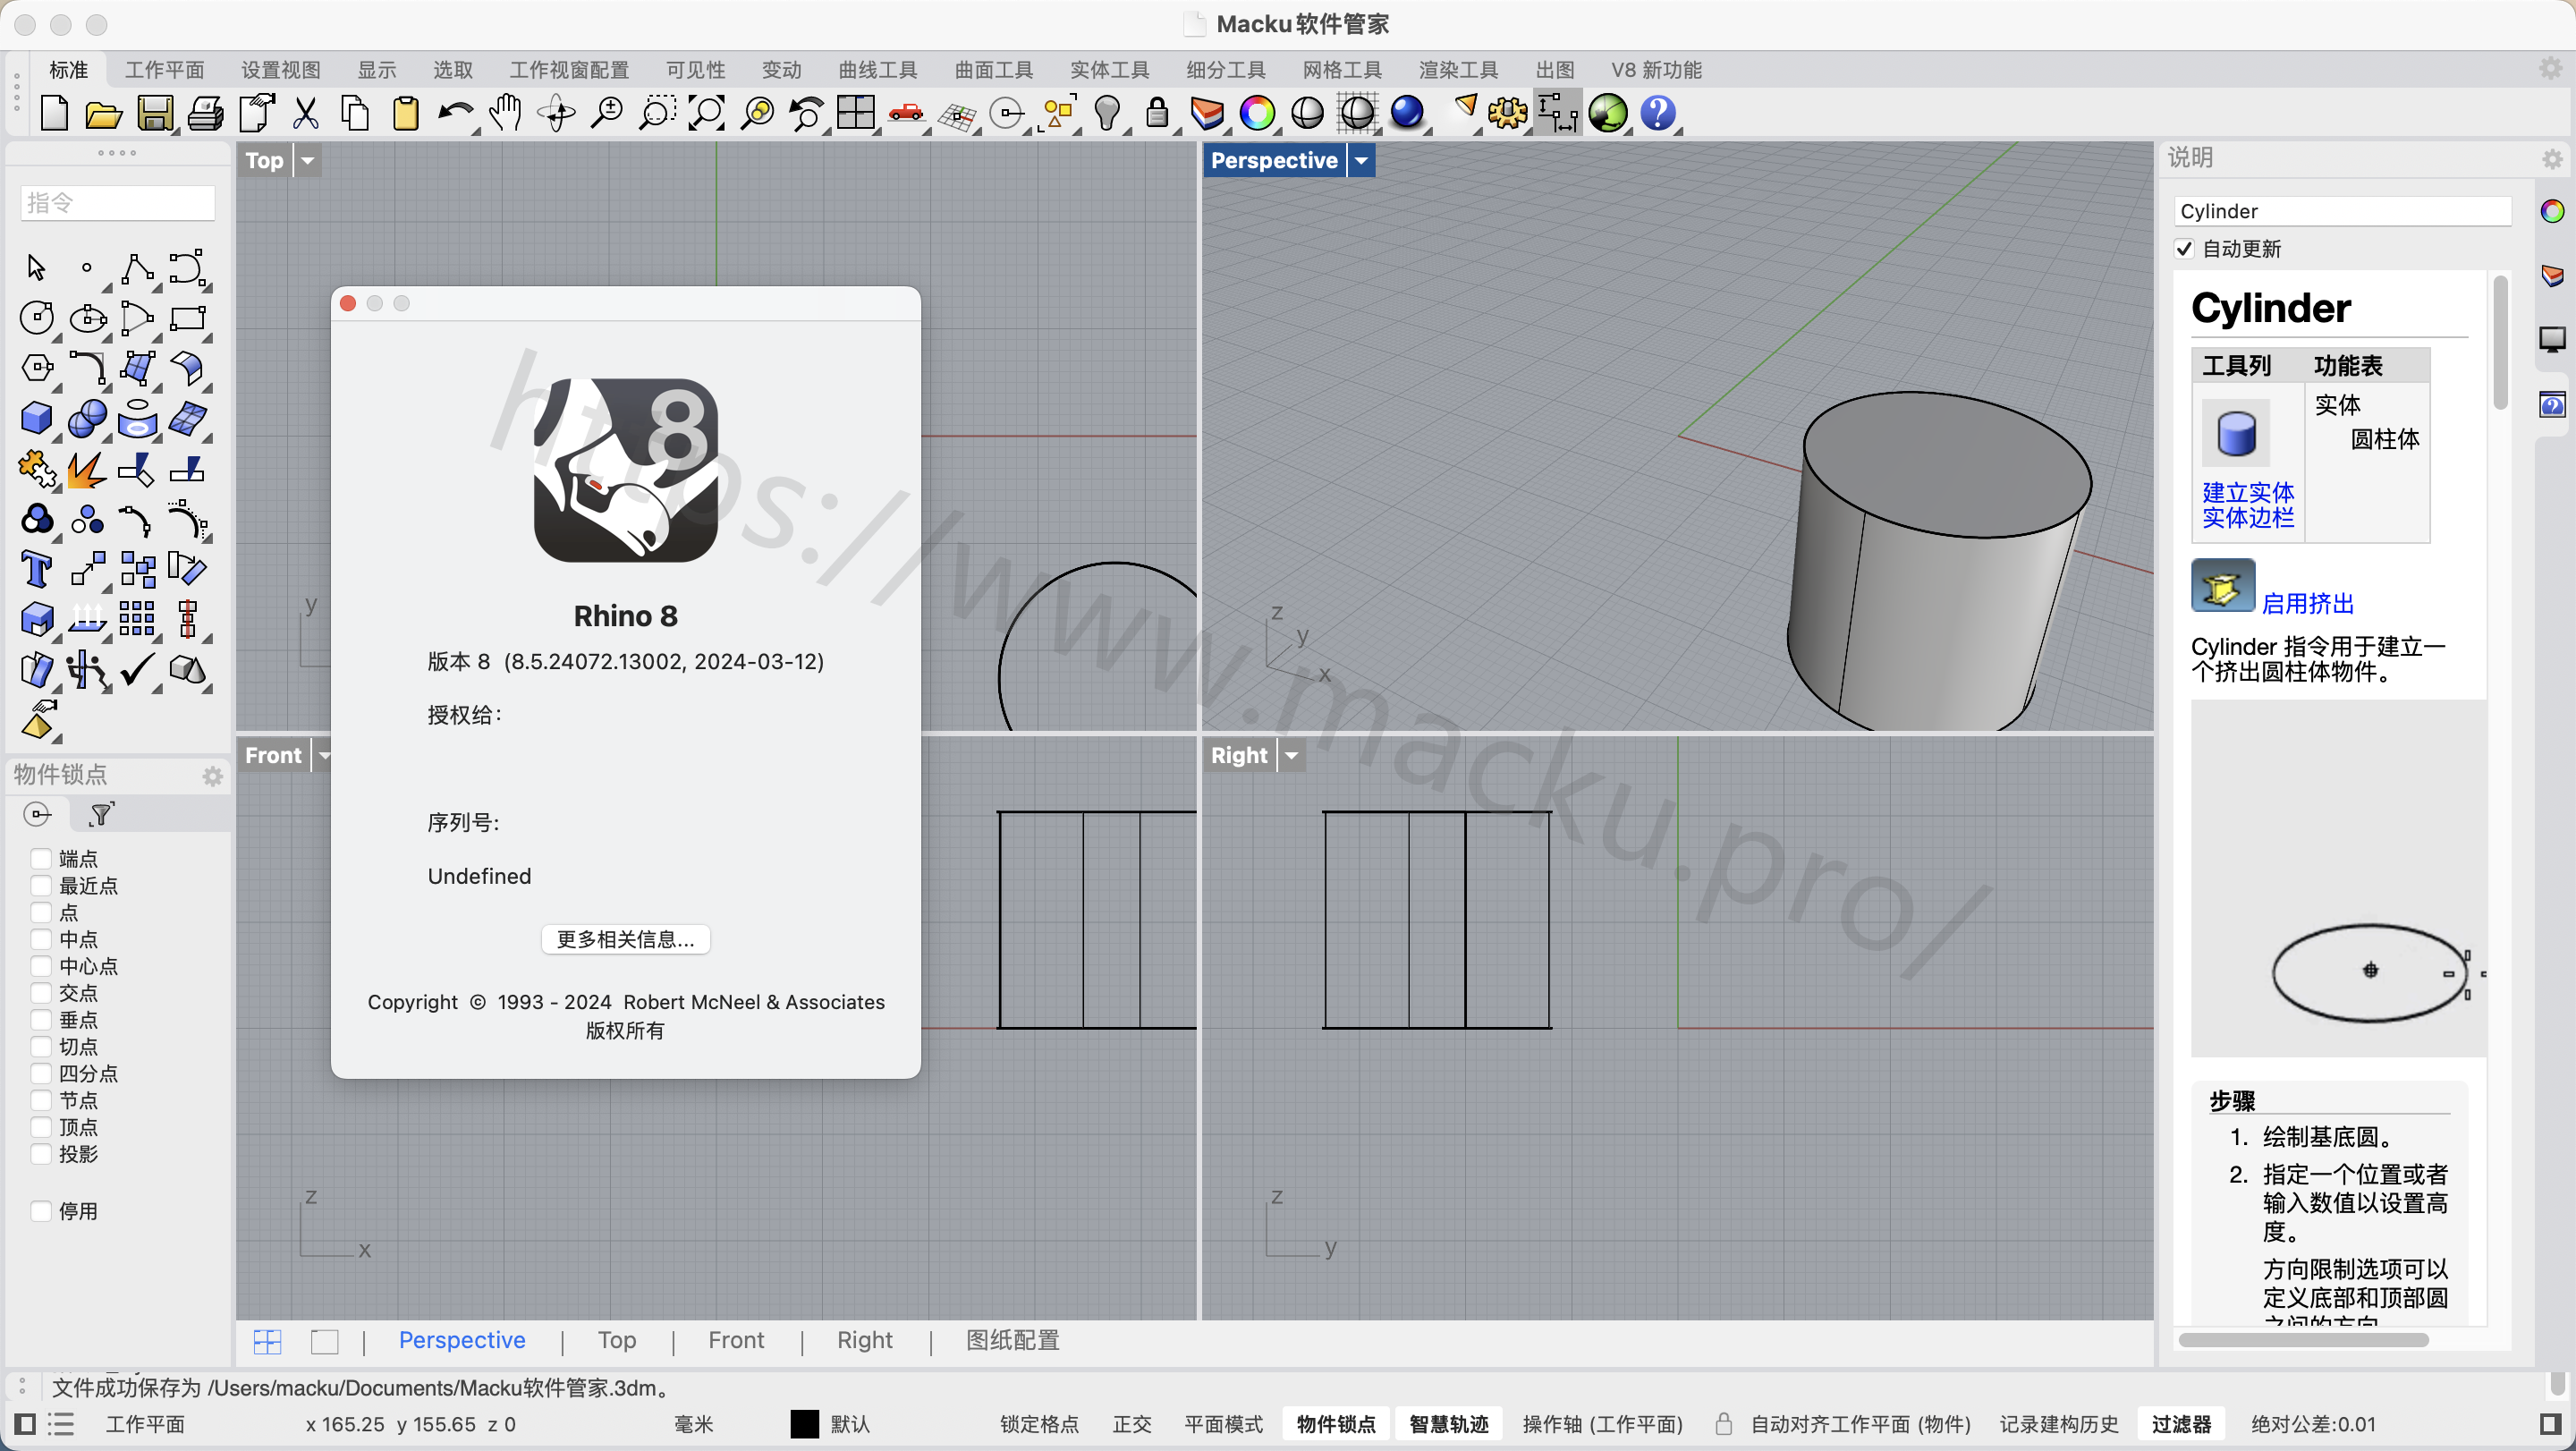The width and height of the screenshot is (2576, 1451).
Task: Click the Zoom Extents icon
Action: tap(706, 113)
